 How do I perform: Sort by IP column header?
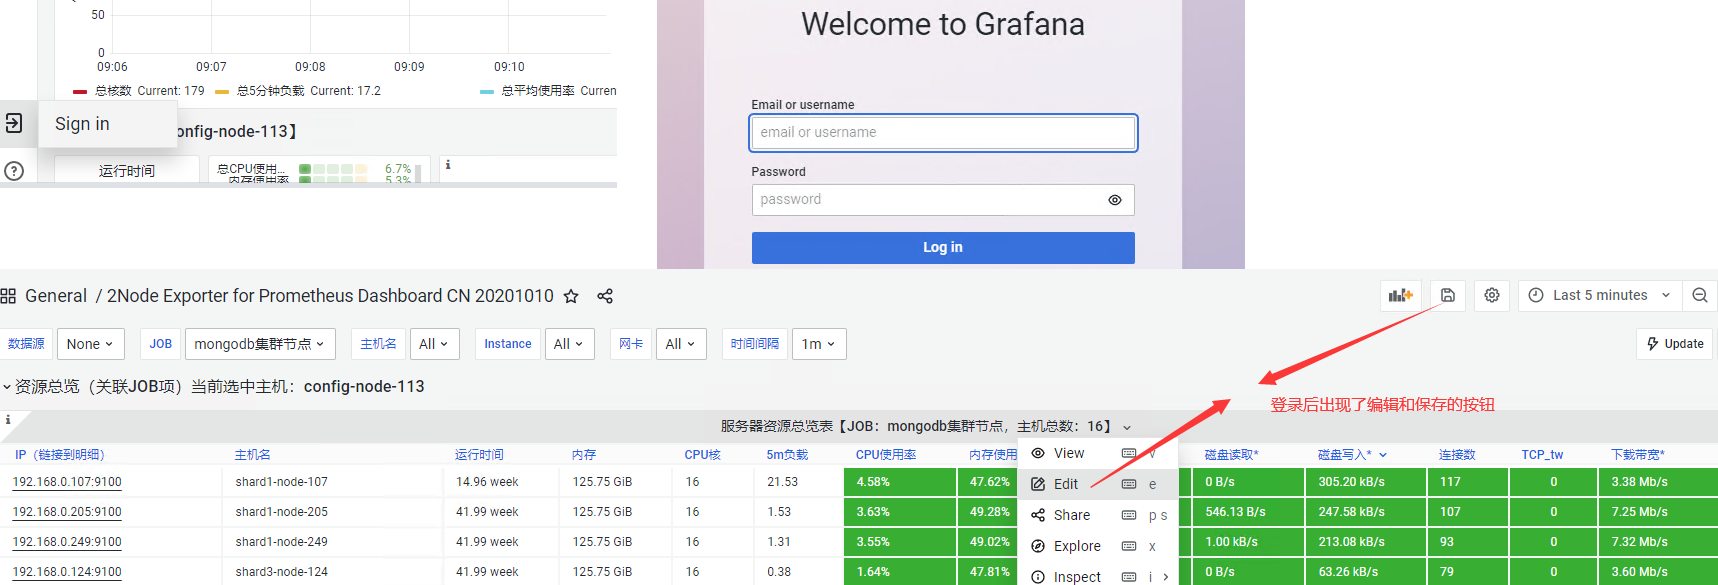[x=60, y=455]
